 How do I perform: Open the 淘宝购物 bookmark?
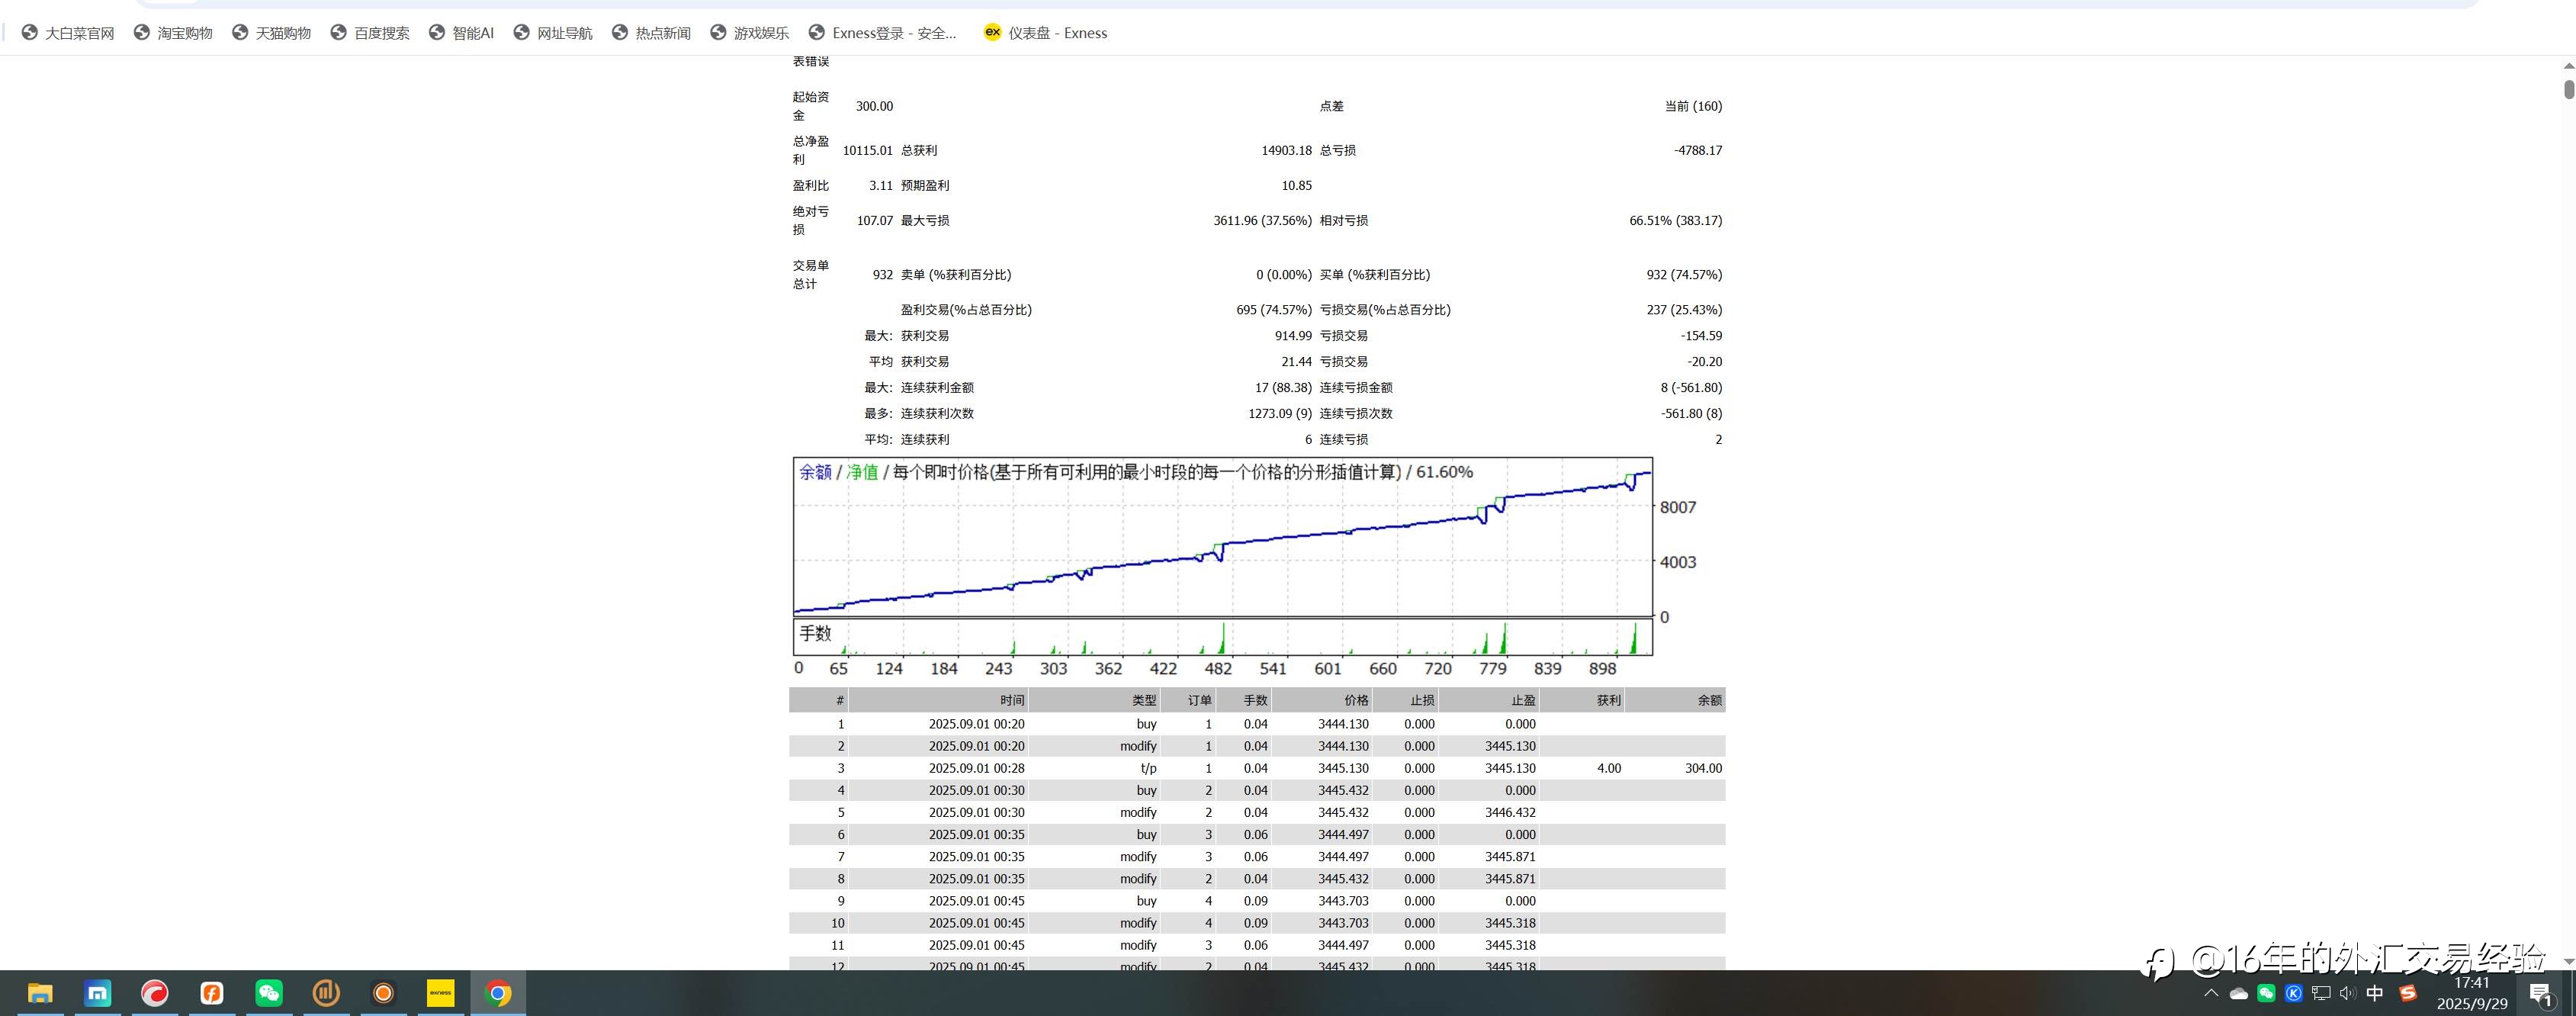174,33
